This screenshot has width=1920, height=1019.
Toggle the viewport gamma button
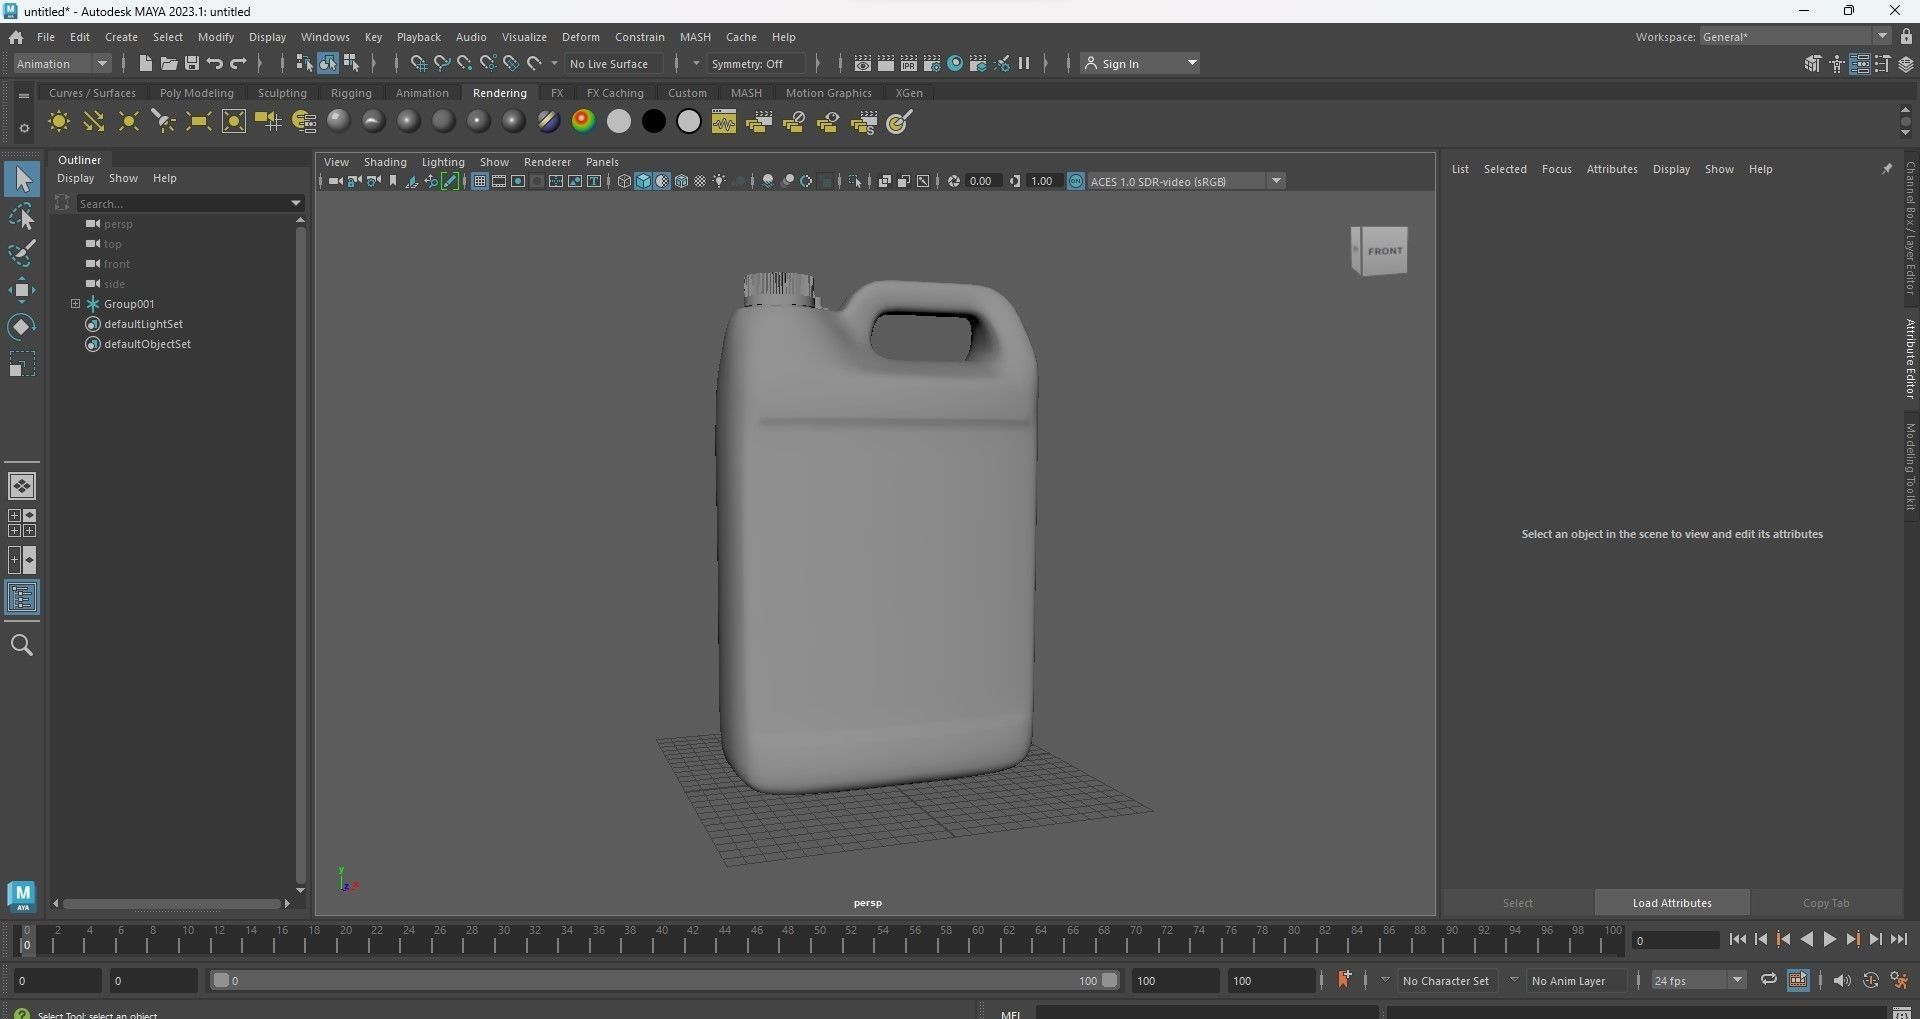1015,181
